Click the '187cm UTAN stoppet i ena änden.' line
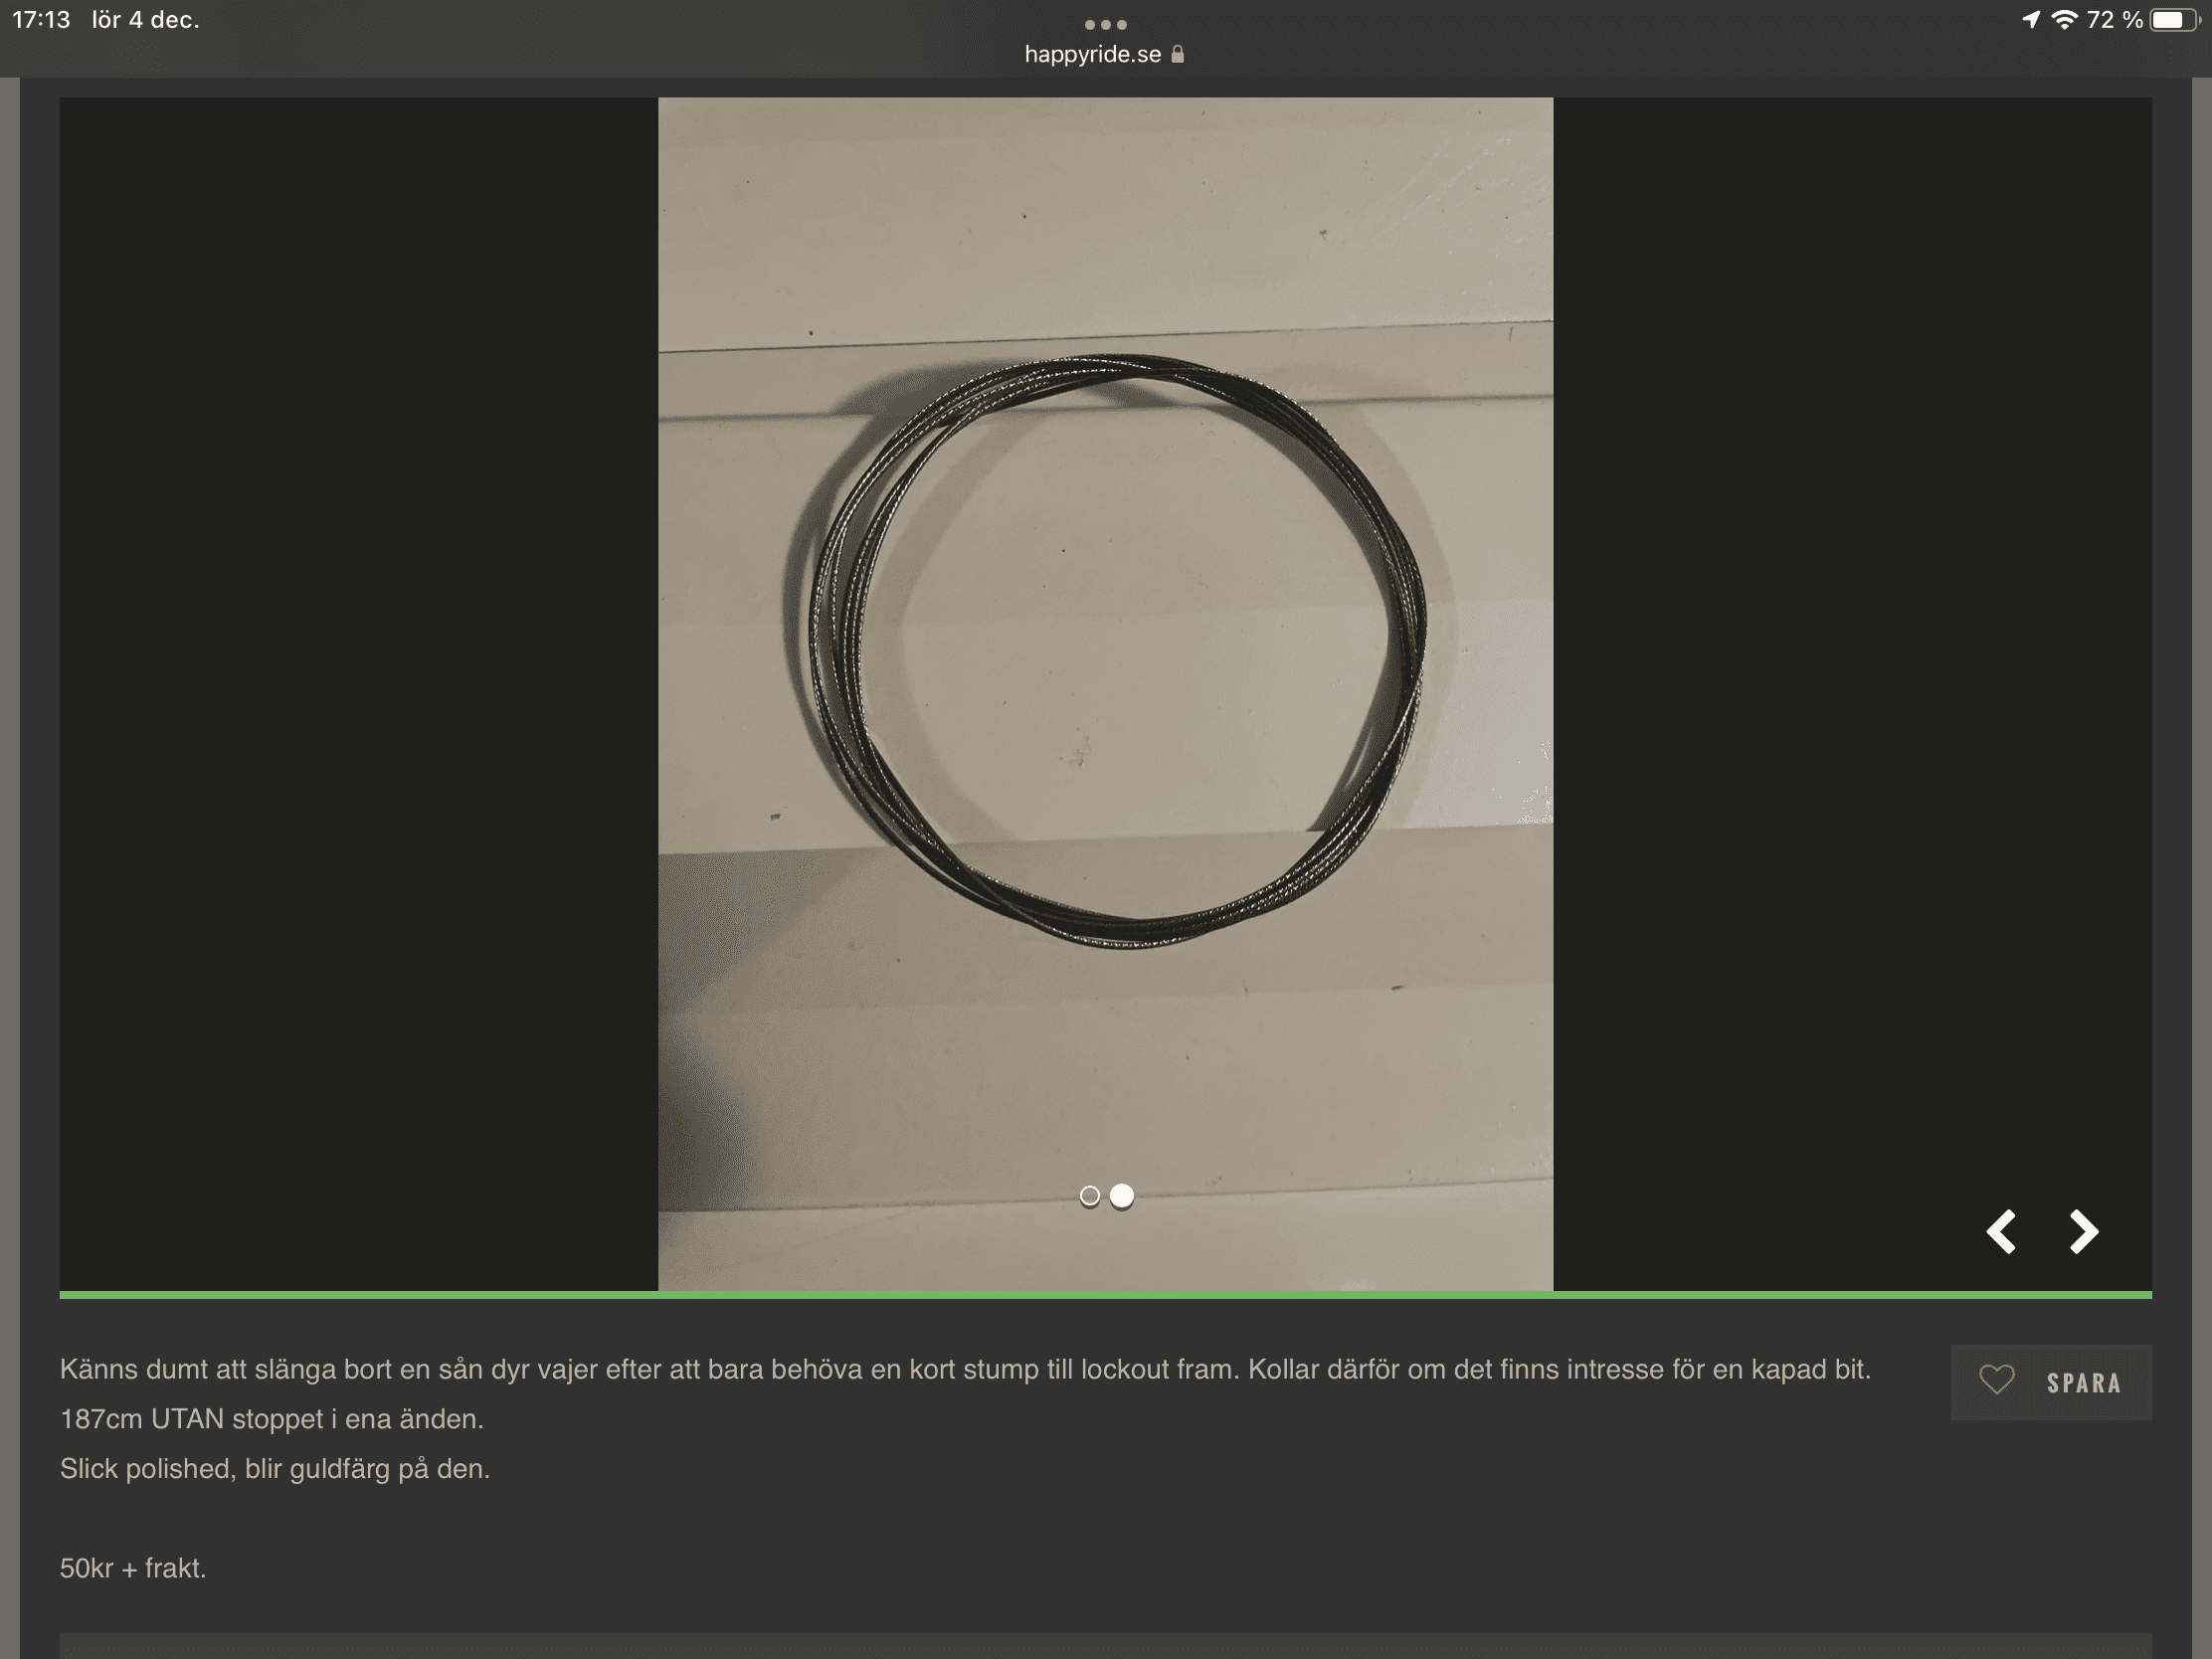Viewport: 2212px width, 1659px height. (272, 1419)
